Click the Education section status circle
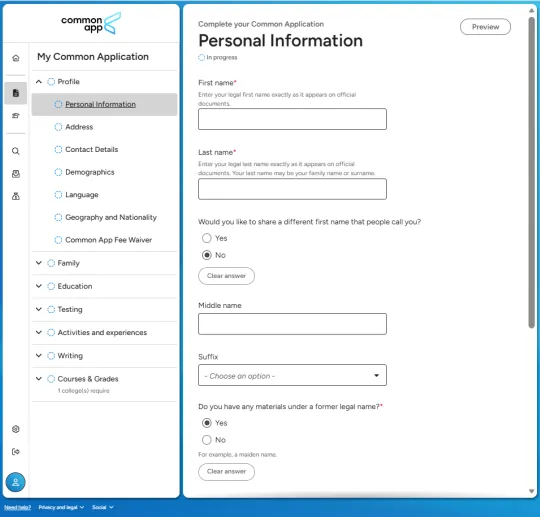Image resolution: width=540 pixels, height=517 pixels. click(x=51, y=286)
